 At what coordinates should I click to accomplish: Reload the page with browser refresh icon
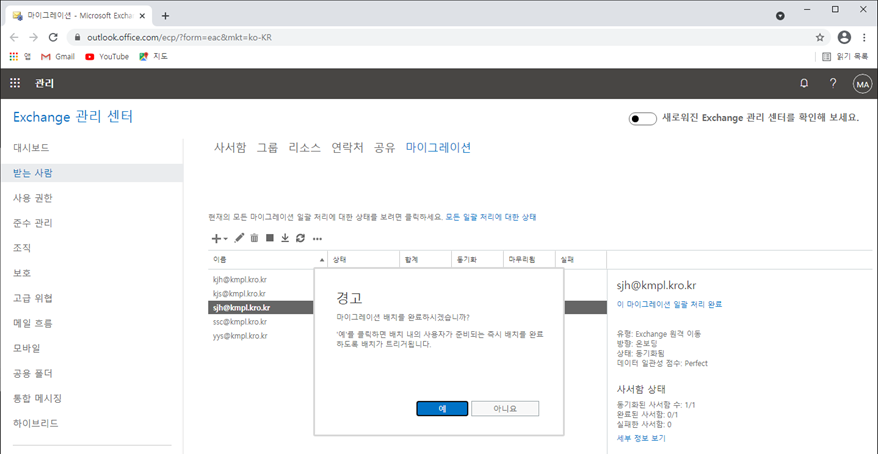[53, 38]
